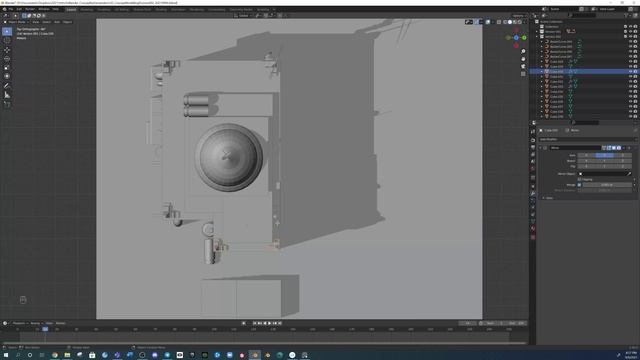This screenshot has height=360, width=640.
Task: Toggle Flip Z in Mirror modifier
Action: point(622,166)
